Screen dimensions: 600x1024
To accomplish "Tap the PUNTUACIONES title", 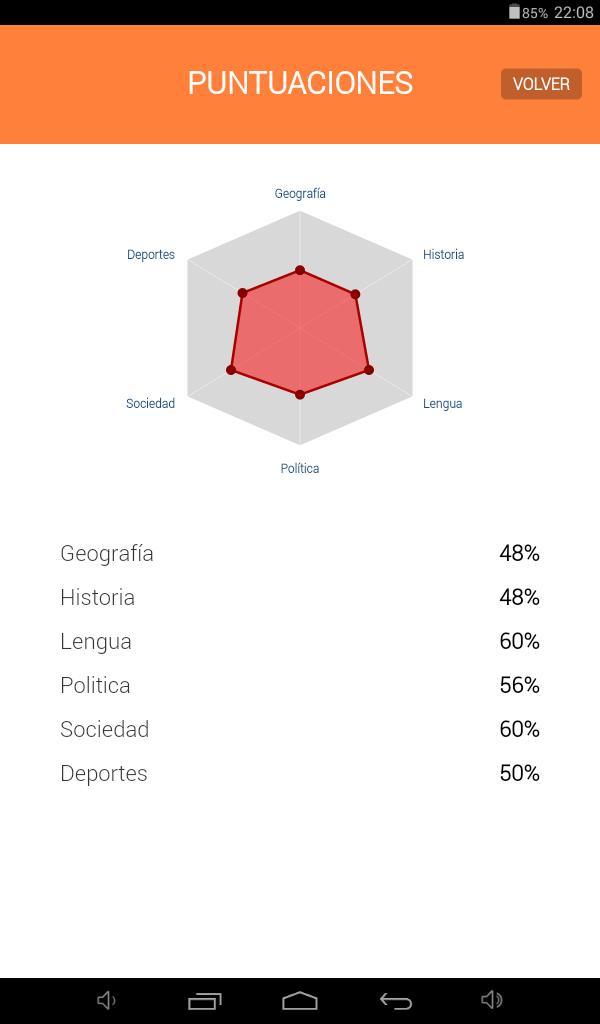I will (300, 84).
